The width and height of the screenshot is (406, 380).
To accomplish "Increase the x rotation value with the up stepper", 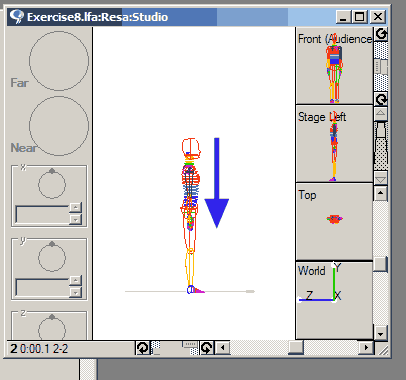I will (x=76, y=208).
